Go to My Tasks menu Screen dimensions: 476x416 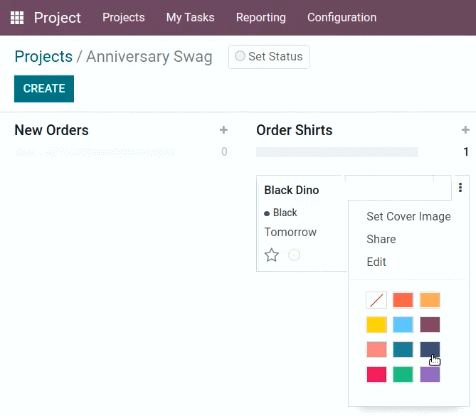tap(190, 17)
